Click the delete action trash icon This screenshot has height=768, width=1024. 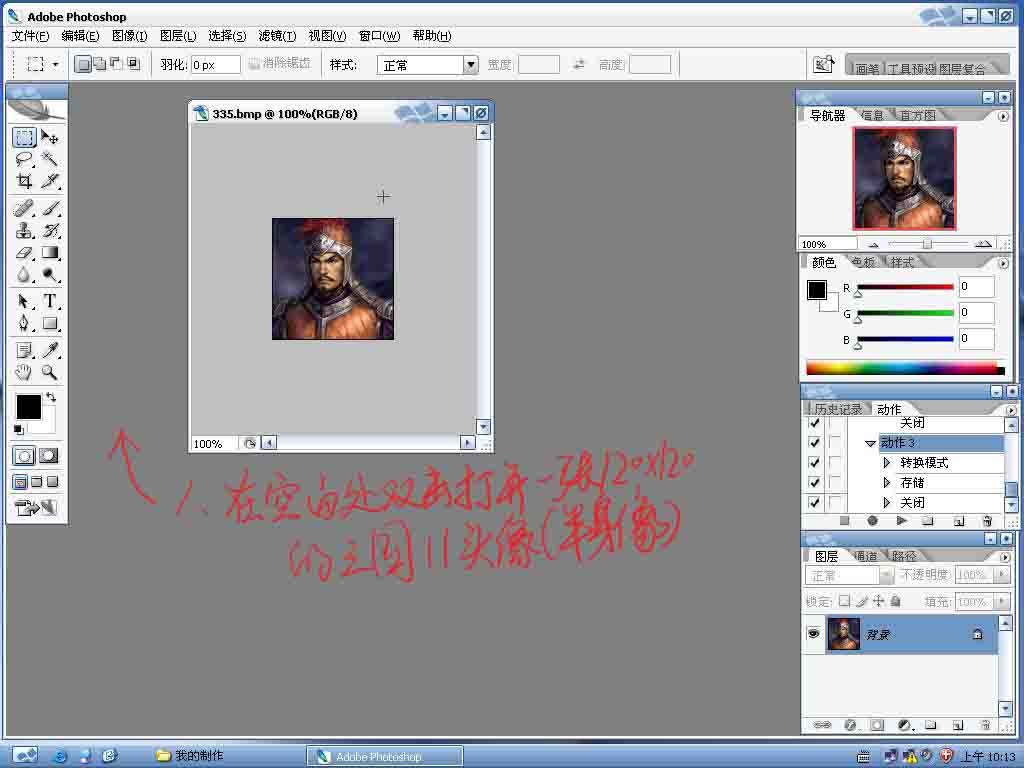[x=987, y=521]
